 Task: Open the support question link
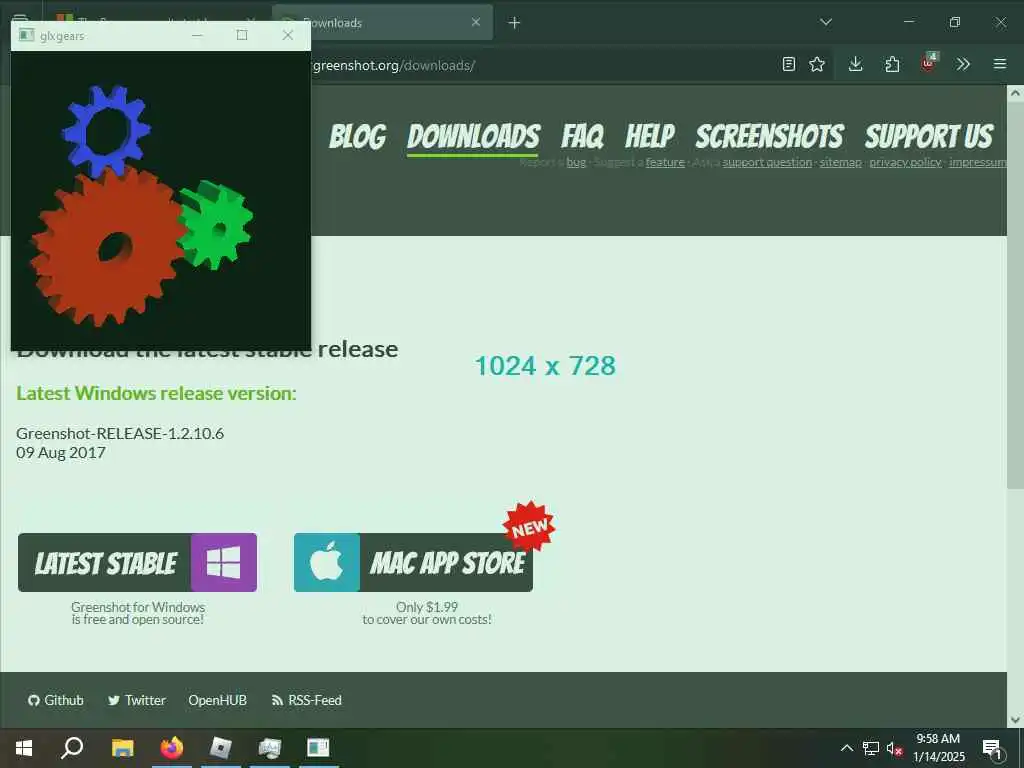click(767, 162)
